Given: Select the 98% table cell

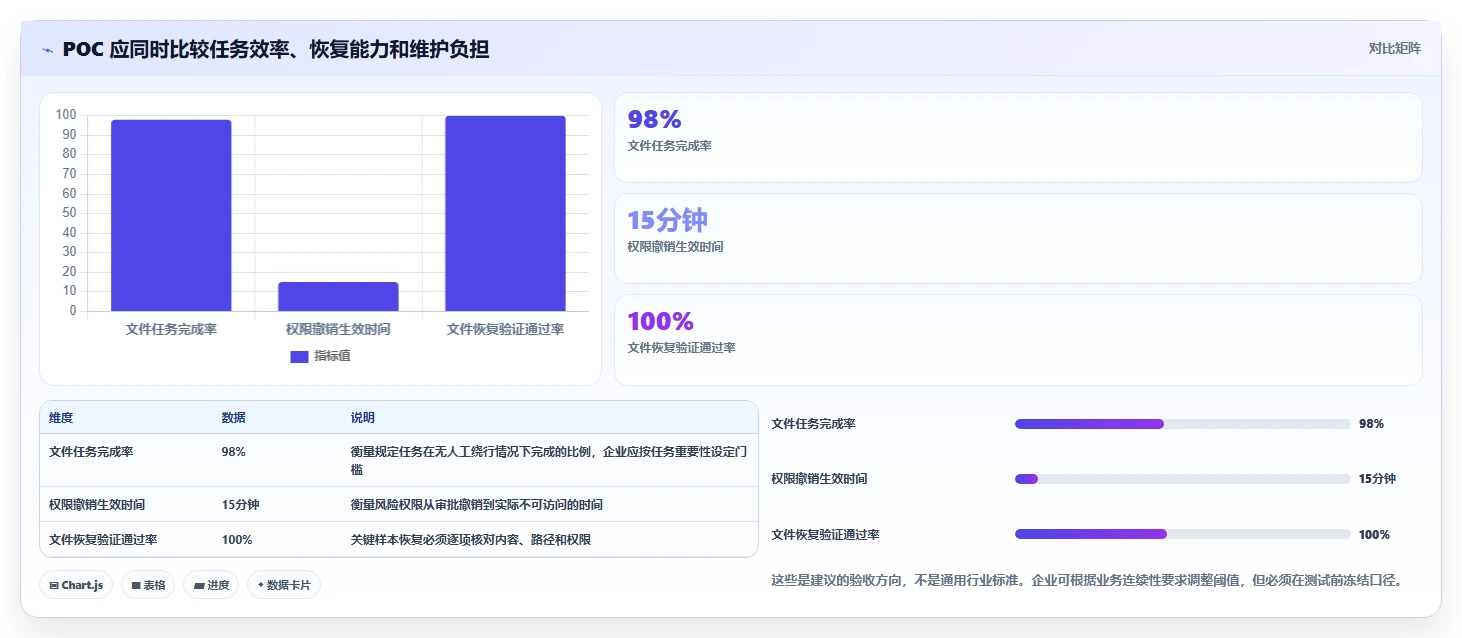Looking at the screenshot, I should [x=233, y=452].
